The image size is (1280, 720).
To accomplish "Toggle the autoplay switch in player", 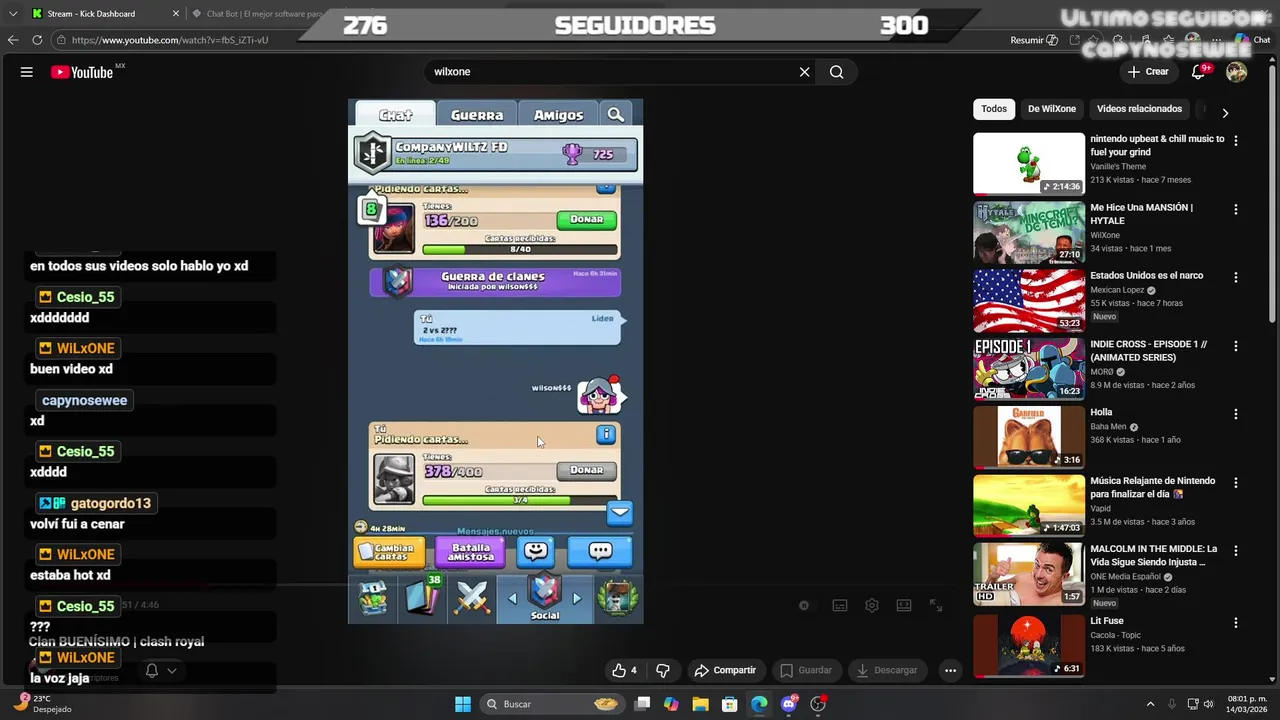I will (x=804, y=605).
